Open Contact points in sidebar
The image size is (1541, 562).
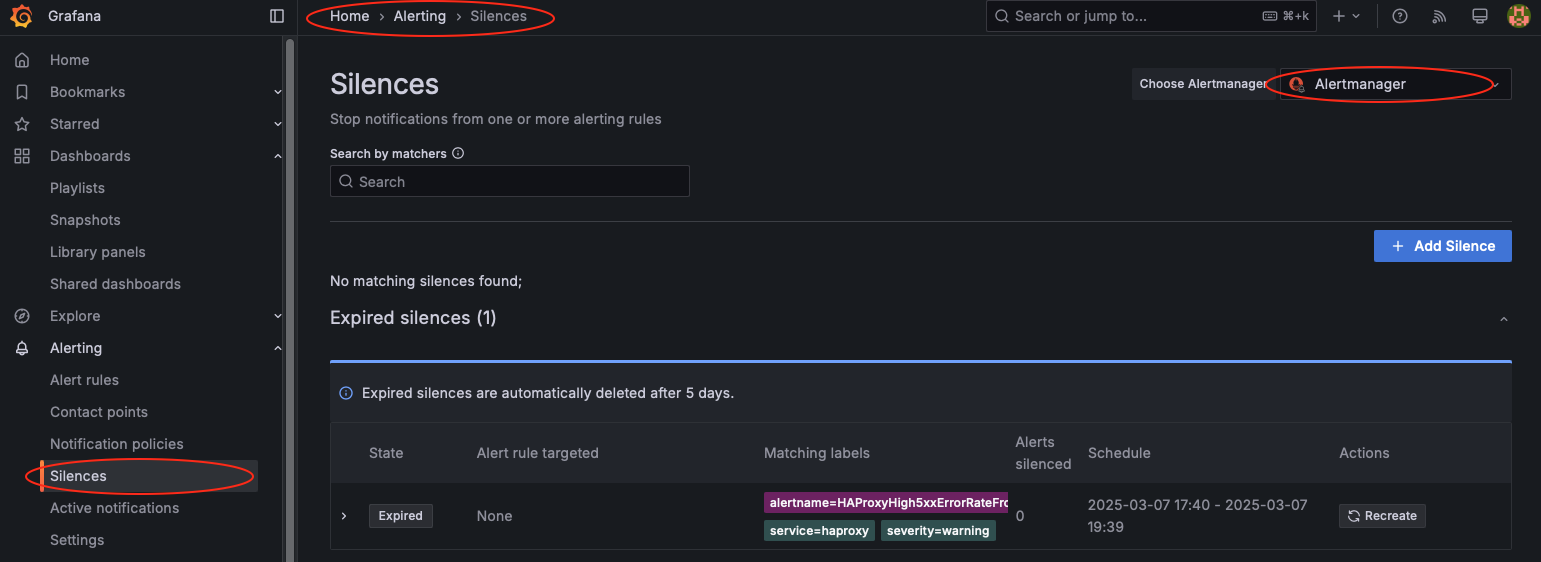pos(99,412)
